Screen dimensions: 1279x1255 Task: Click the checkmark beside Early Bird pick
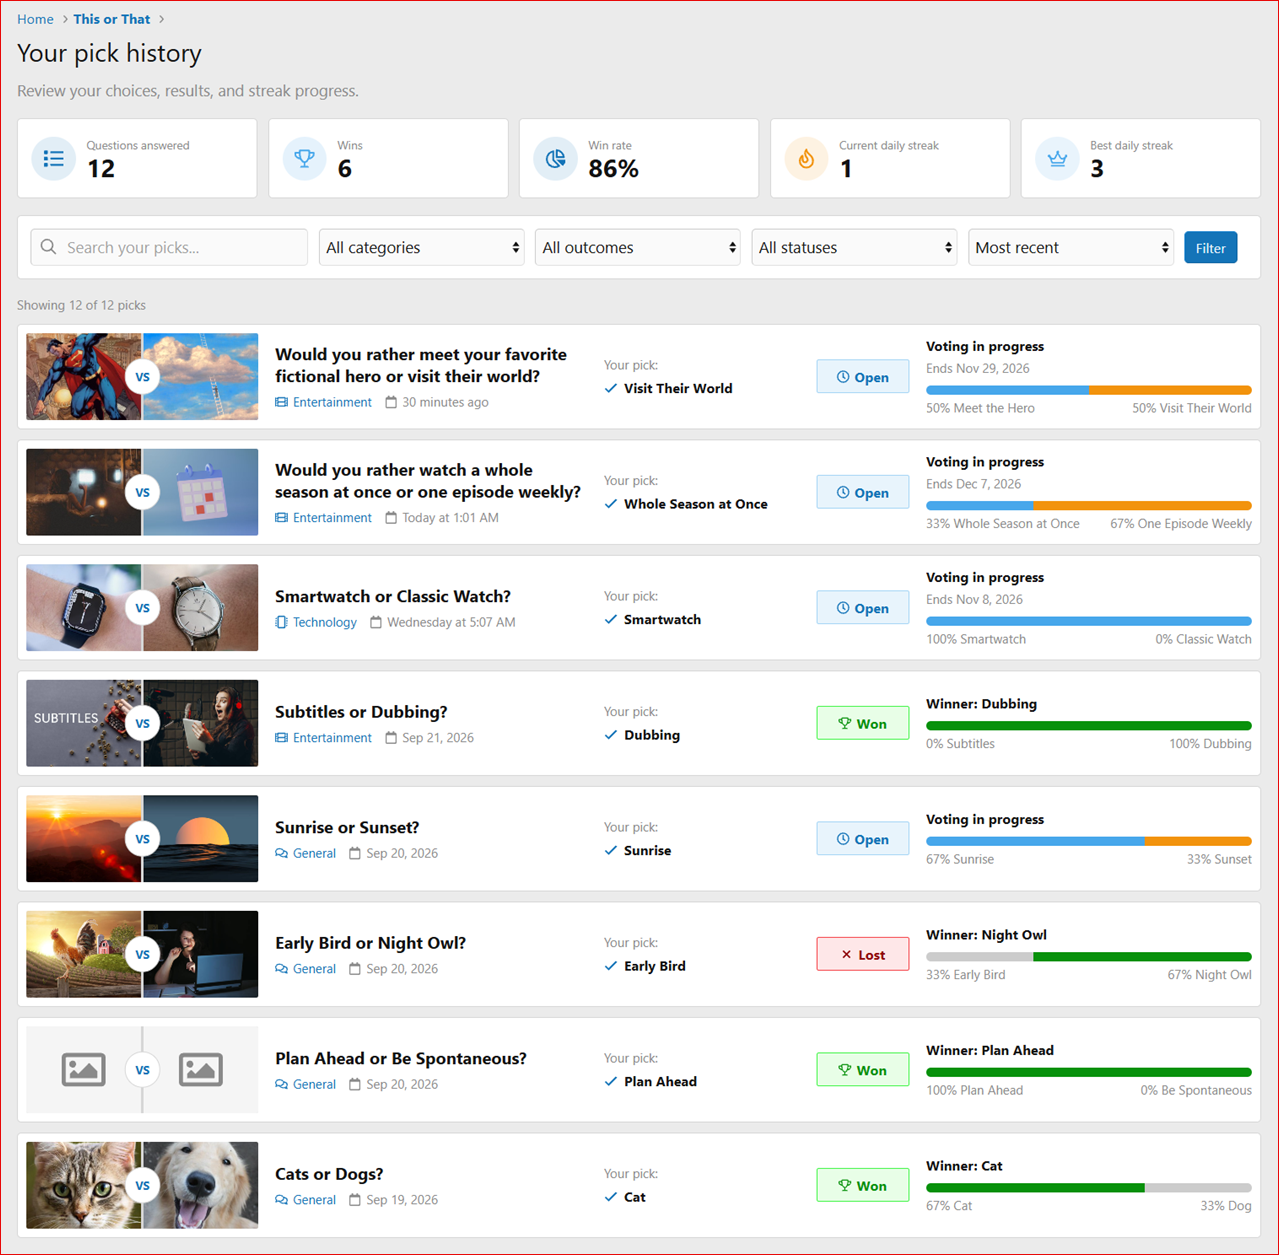pyautogui.click(x=611, y=966)
